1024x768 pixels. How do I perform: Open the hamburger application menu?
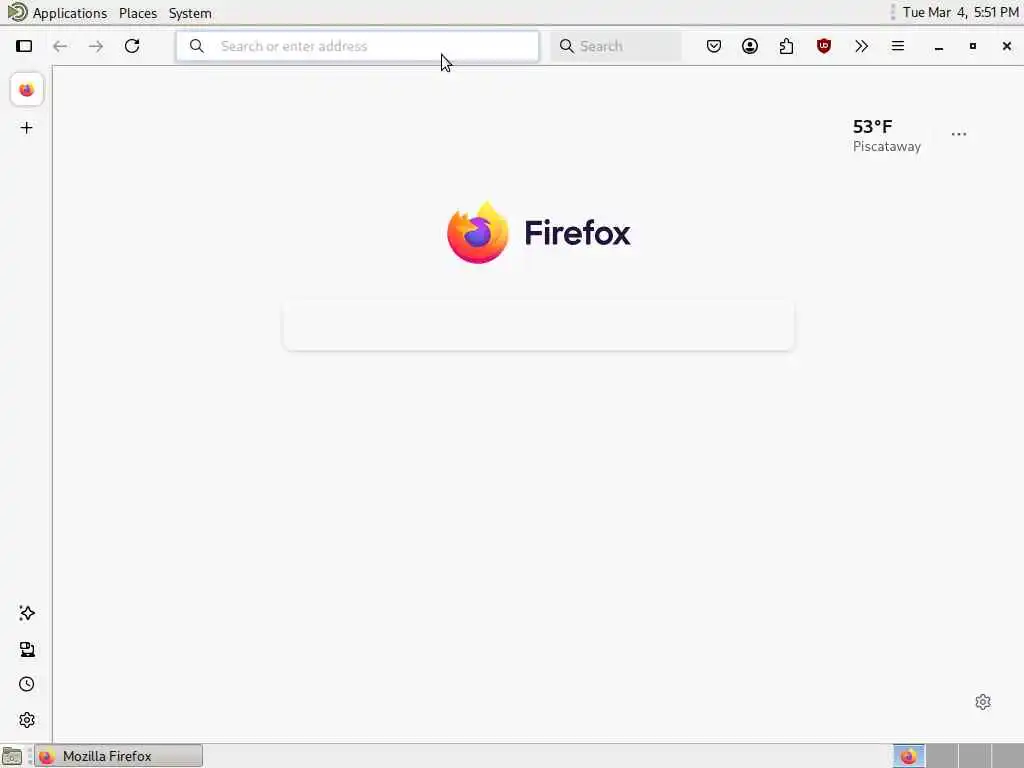(x=898, y=46)
